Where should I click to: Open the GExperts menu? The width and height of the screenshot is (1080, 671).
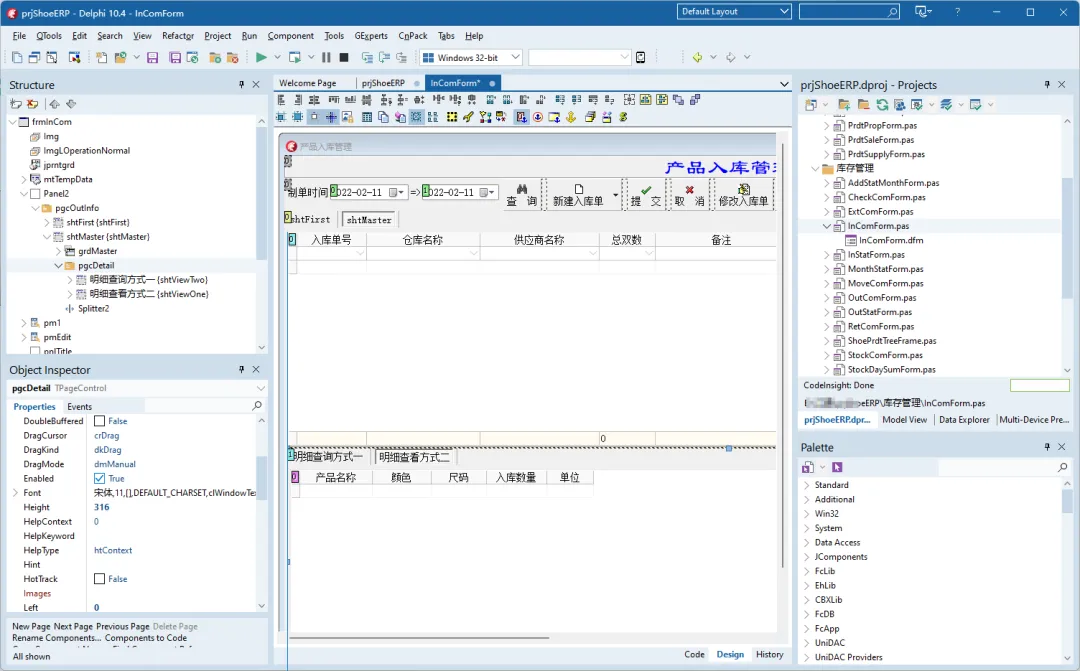point(371,36)
